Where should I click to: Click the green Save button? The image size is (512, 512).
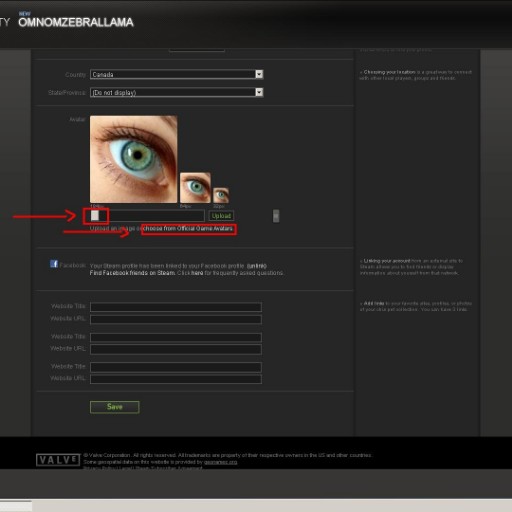pyautogui.click(x=115, y=407)
